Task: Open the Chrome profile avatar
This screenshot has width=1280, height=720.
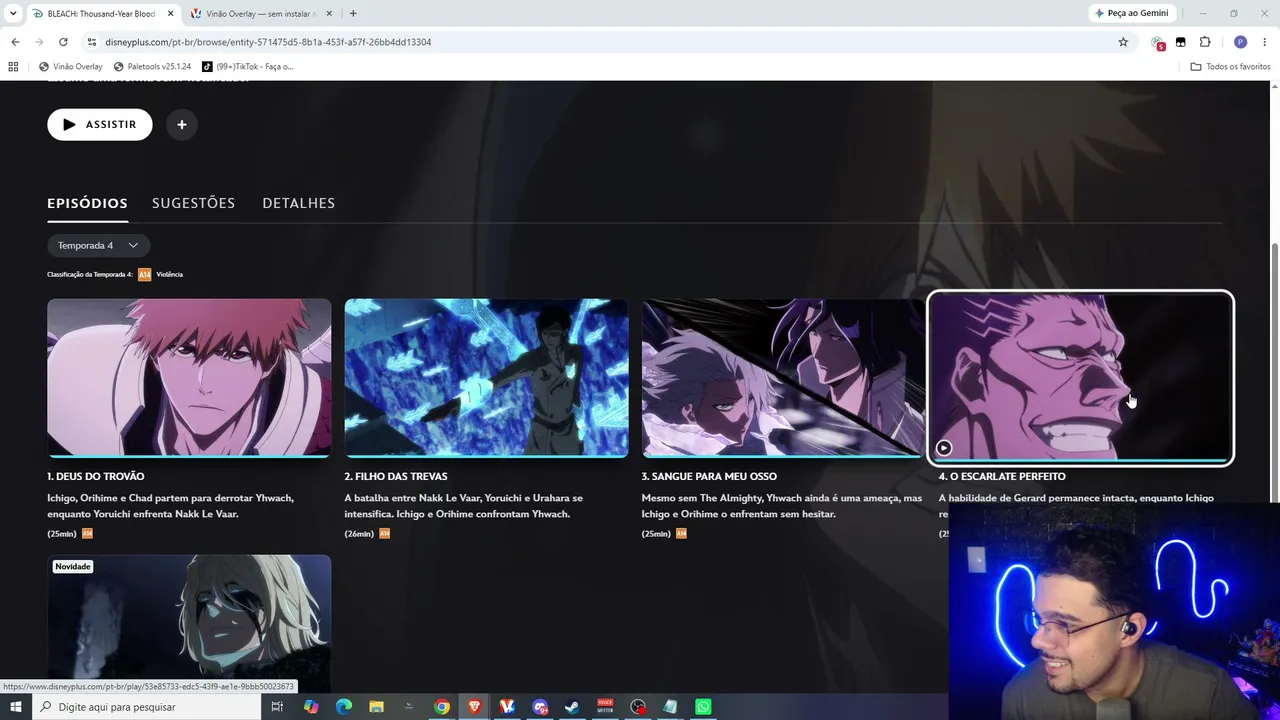Action: 1241,42
